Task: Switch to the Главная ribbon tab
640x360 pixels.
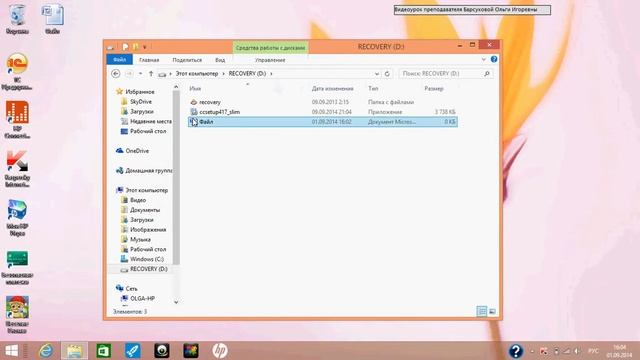Action: 149,60
